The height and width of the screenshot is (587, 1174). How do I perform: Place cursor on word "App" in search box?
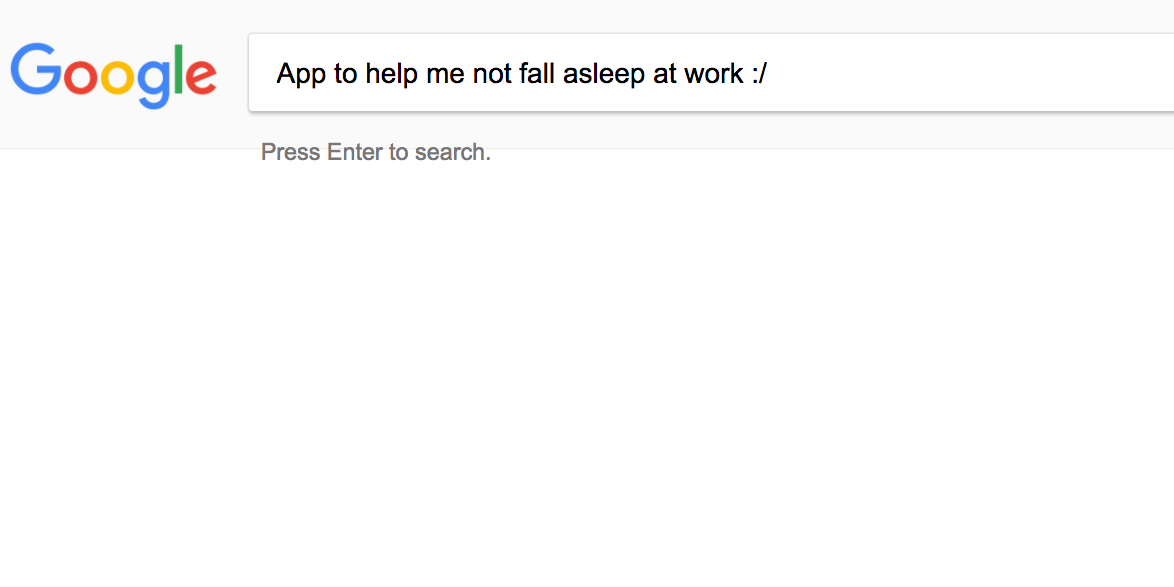[301, 75]
